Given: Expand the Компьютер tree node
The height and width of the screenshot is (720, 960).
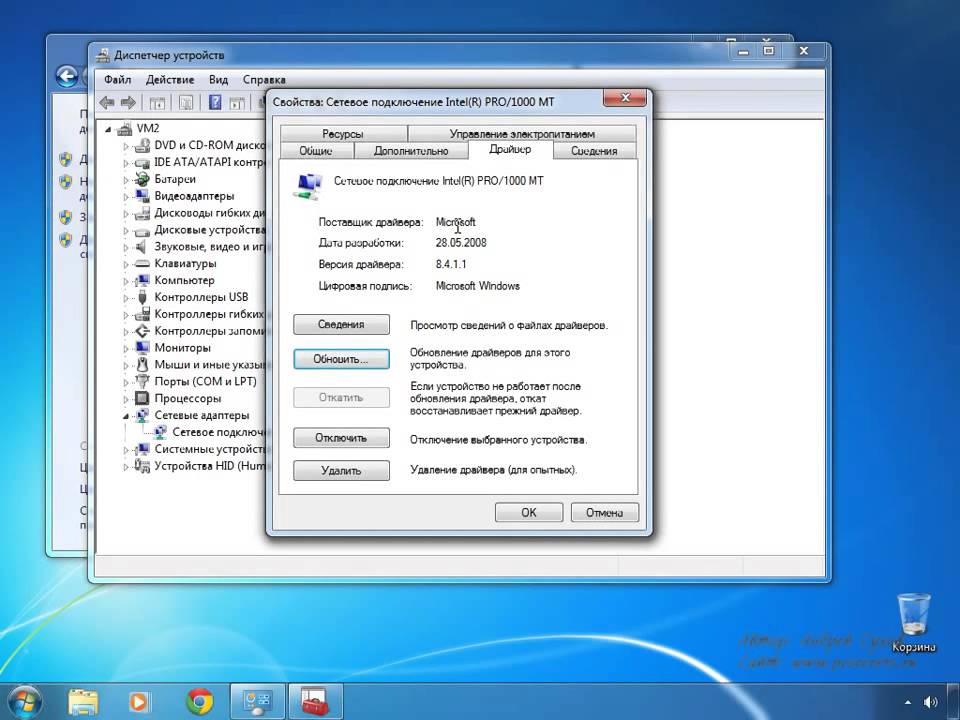Looking at the screenshot, I should 126,281.
